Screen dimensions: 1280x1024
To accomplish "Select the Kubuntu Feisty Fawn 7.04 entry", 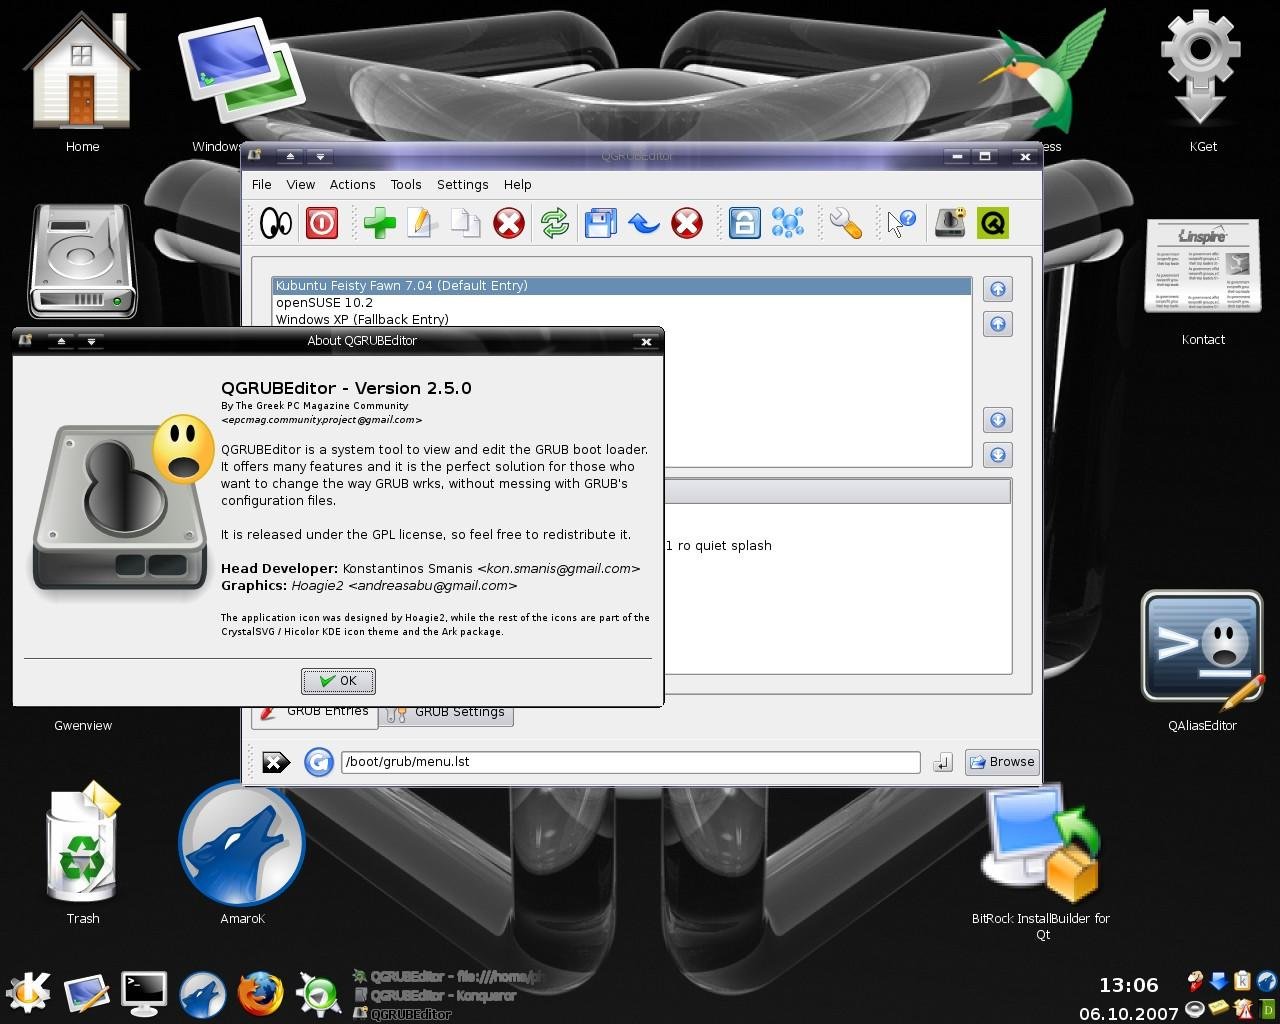I will click(x=622, y=286).
